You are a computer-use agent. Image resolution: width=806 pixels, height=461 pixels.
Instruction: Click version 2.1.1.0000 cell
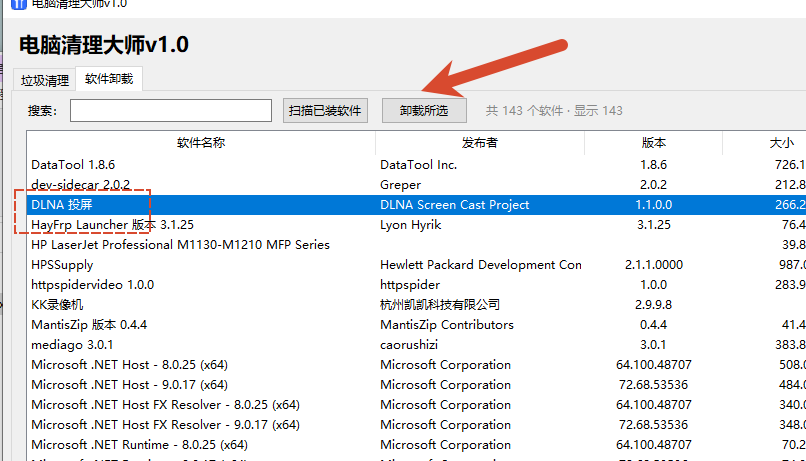[653, 265]
